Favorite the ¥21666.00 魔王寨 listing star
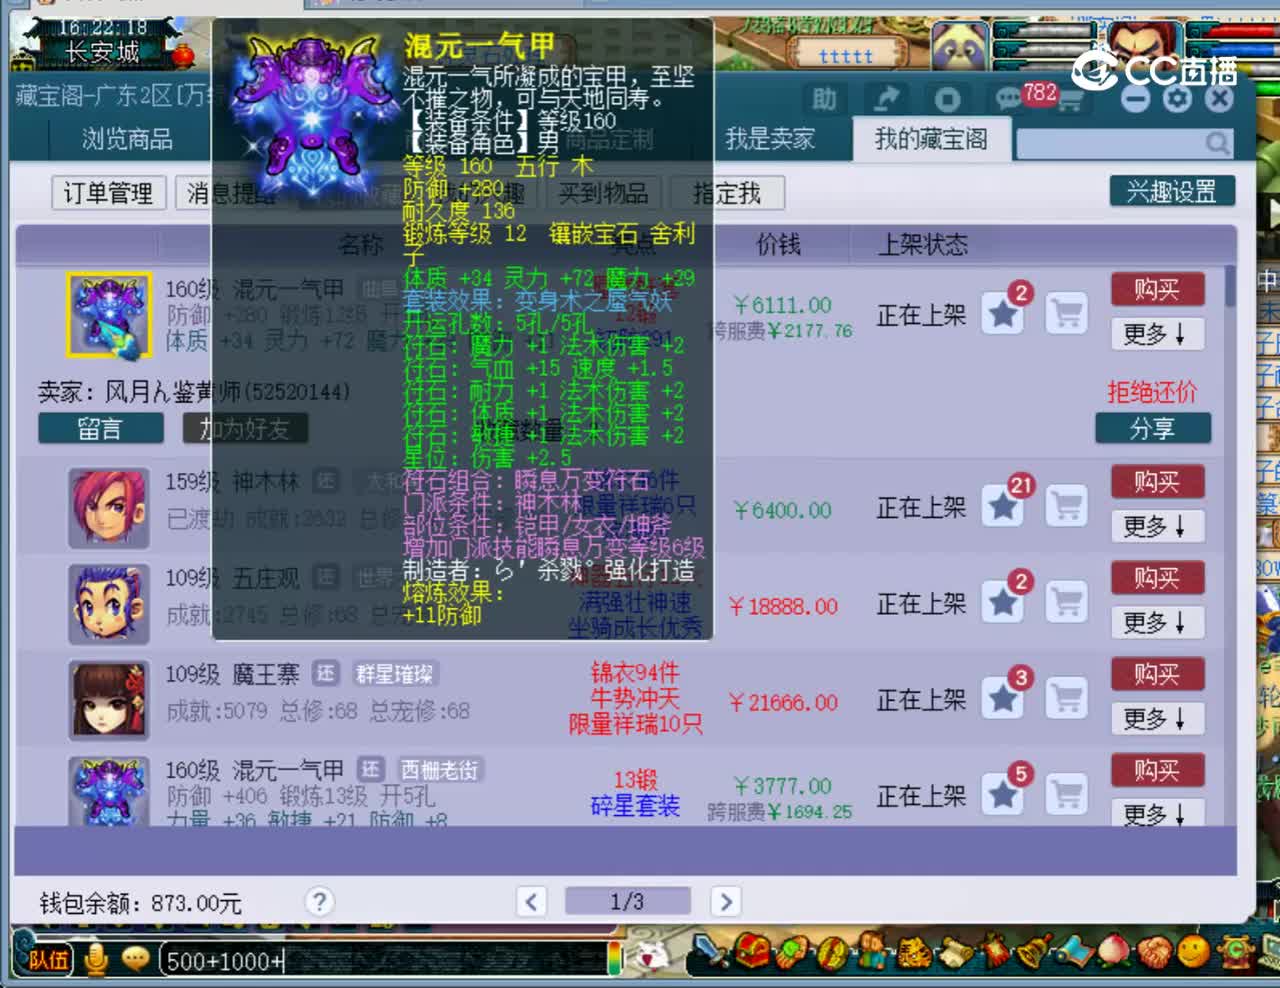The image size is (1280, 988). (x=1002, y=699)
